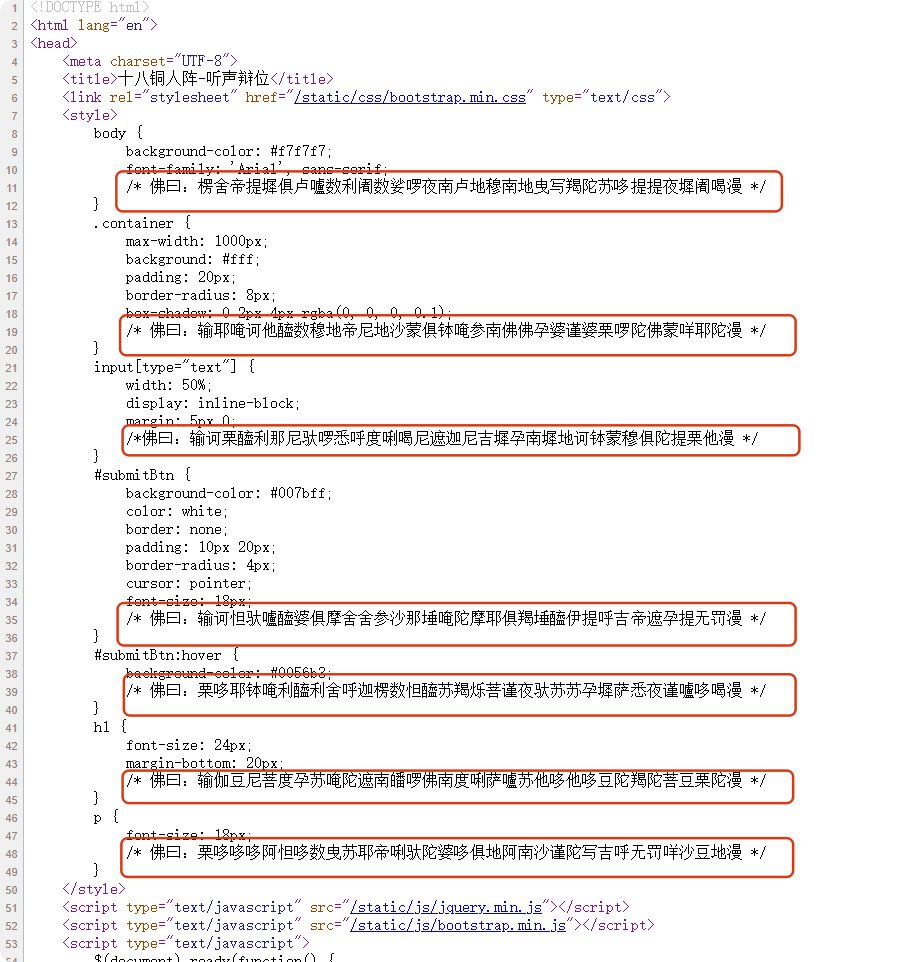Click the 佛曰 comment on line 25
This screenshot has height=962, width=907.
pyautogui.click(x=442, y=439)
